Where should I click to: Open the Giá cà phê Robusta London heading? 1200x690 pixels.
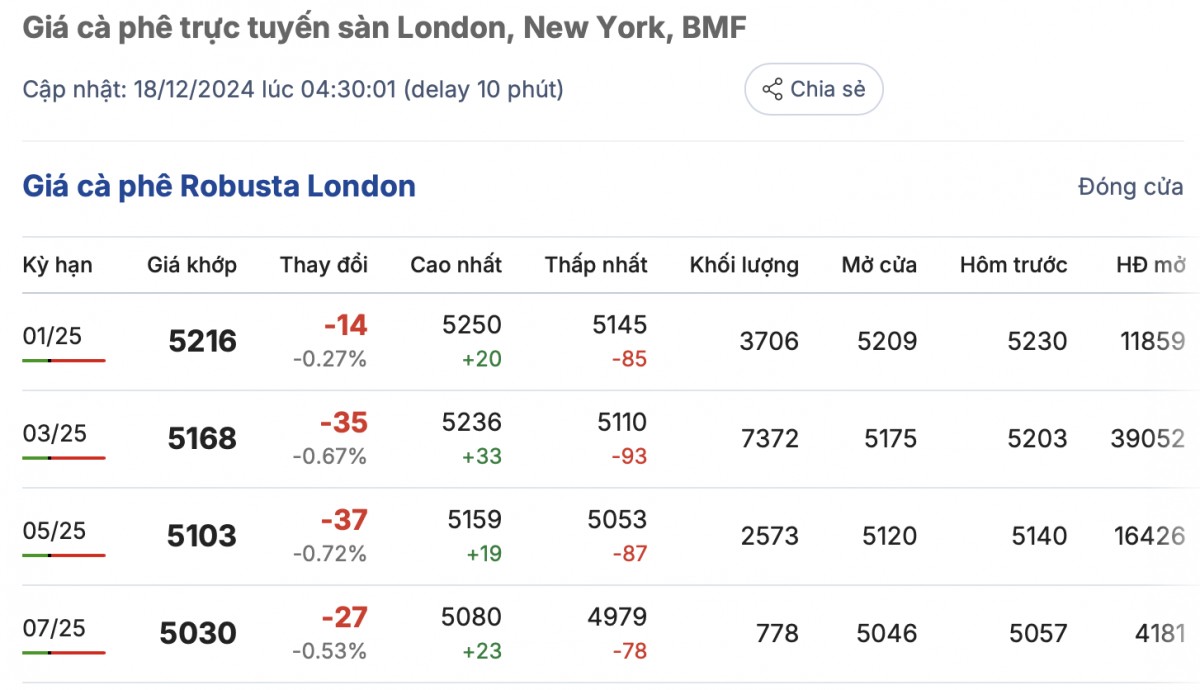click(219, 186)
